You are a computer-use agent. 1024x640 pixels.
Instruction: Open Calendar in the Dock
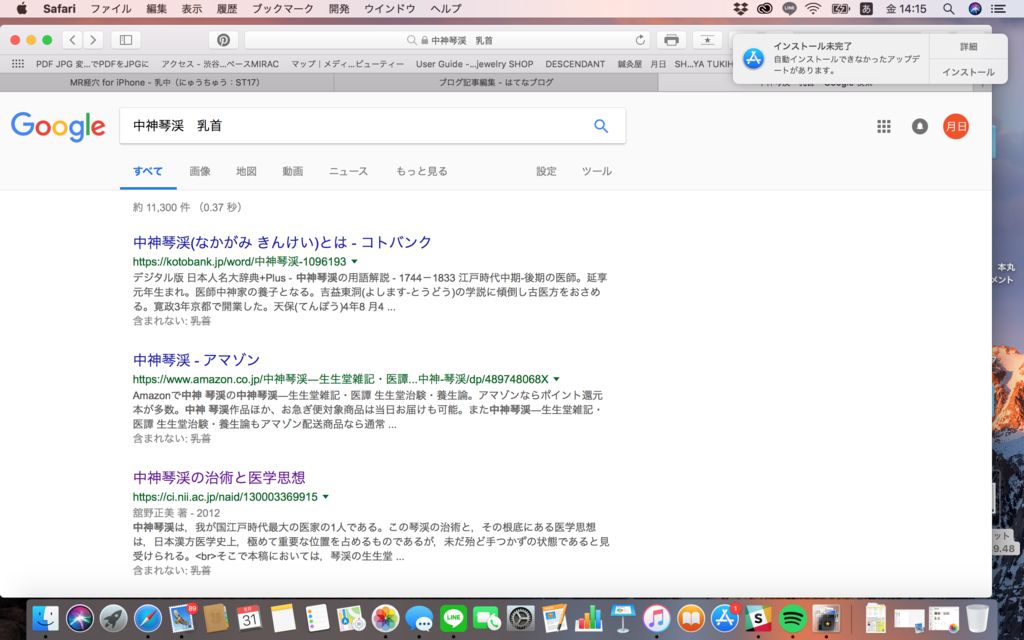point(249,618)
